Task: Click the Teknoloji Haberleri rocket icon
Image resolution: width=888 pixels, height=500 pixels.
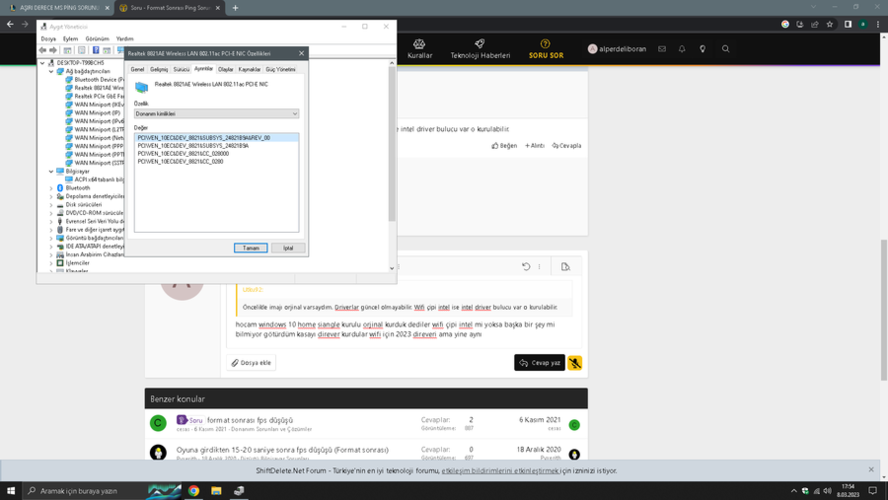Action: point(480,44)
